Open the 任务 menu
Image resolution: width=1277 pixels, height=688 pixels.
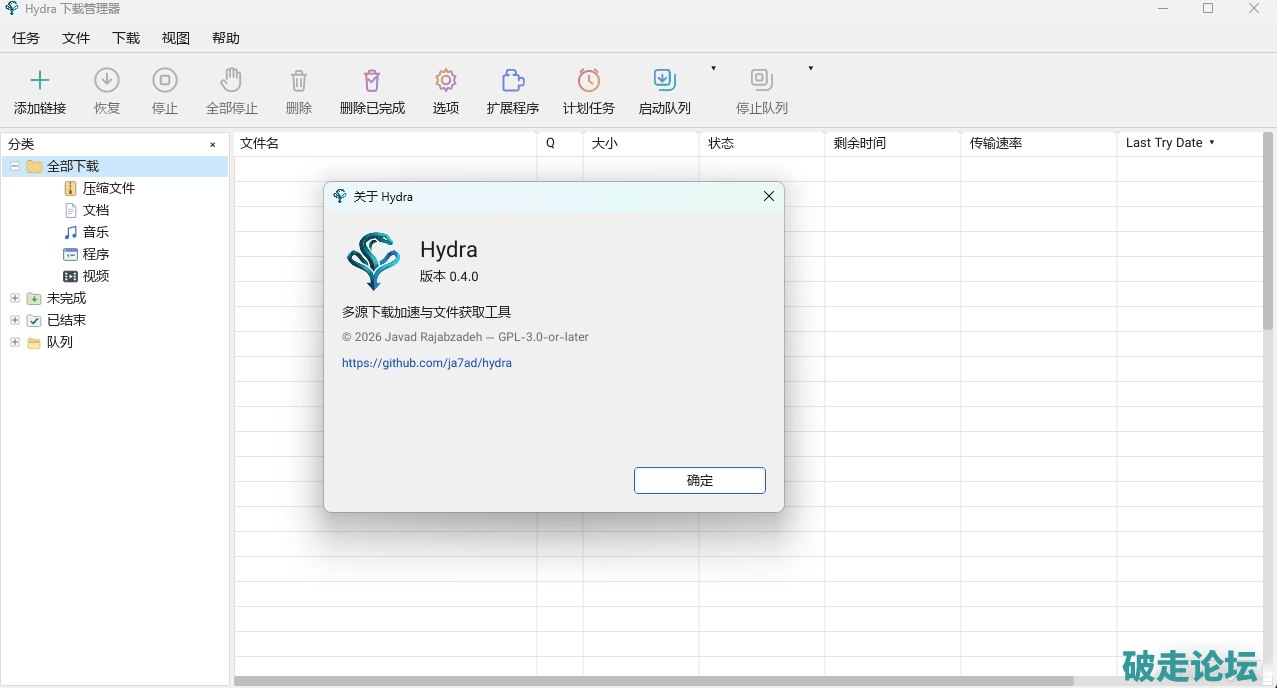[x=26, y=38]
